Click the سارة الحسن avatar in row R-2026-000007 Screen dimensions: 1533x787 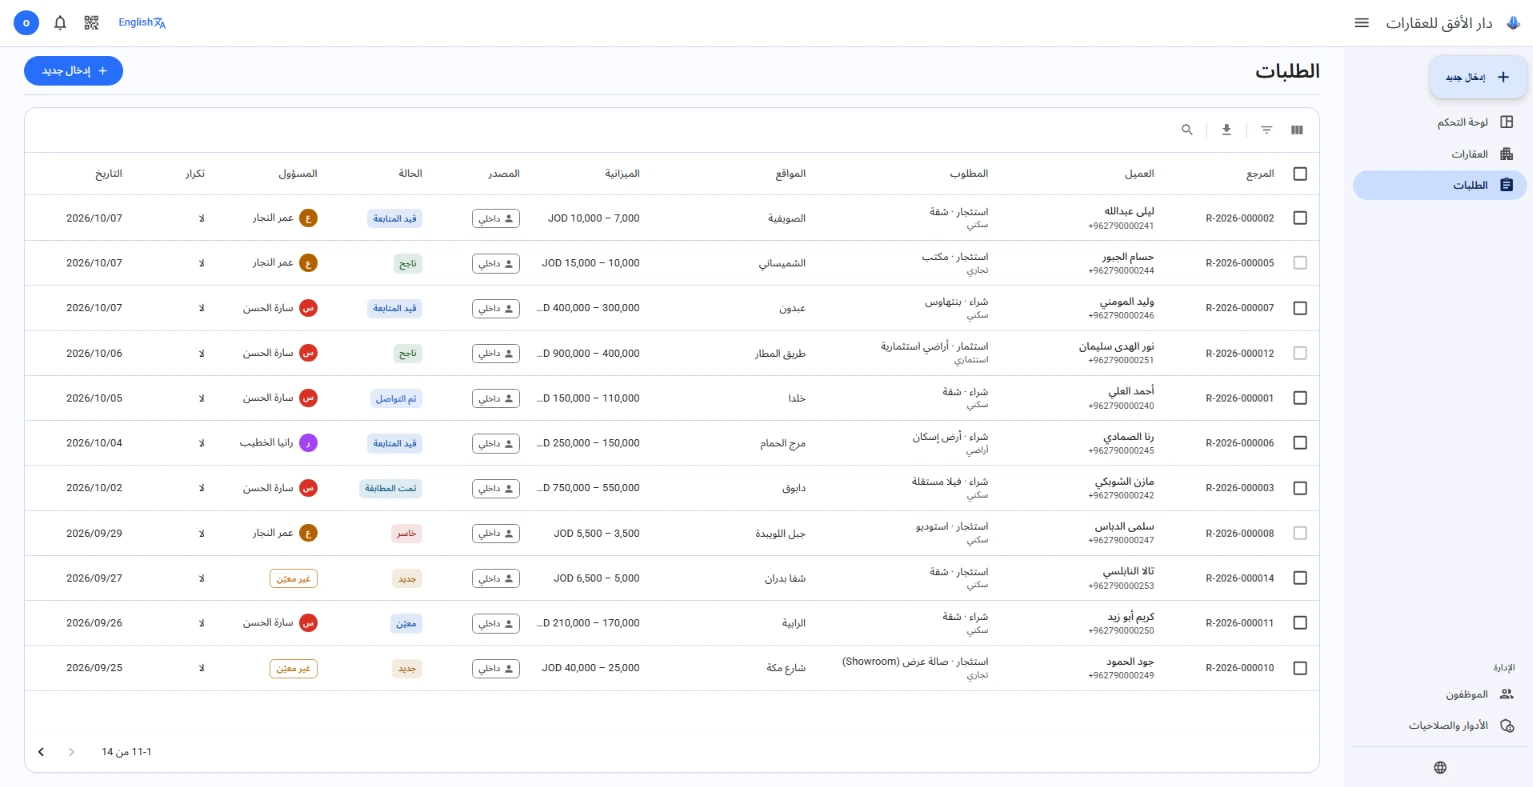click(308, 308)
